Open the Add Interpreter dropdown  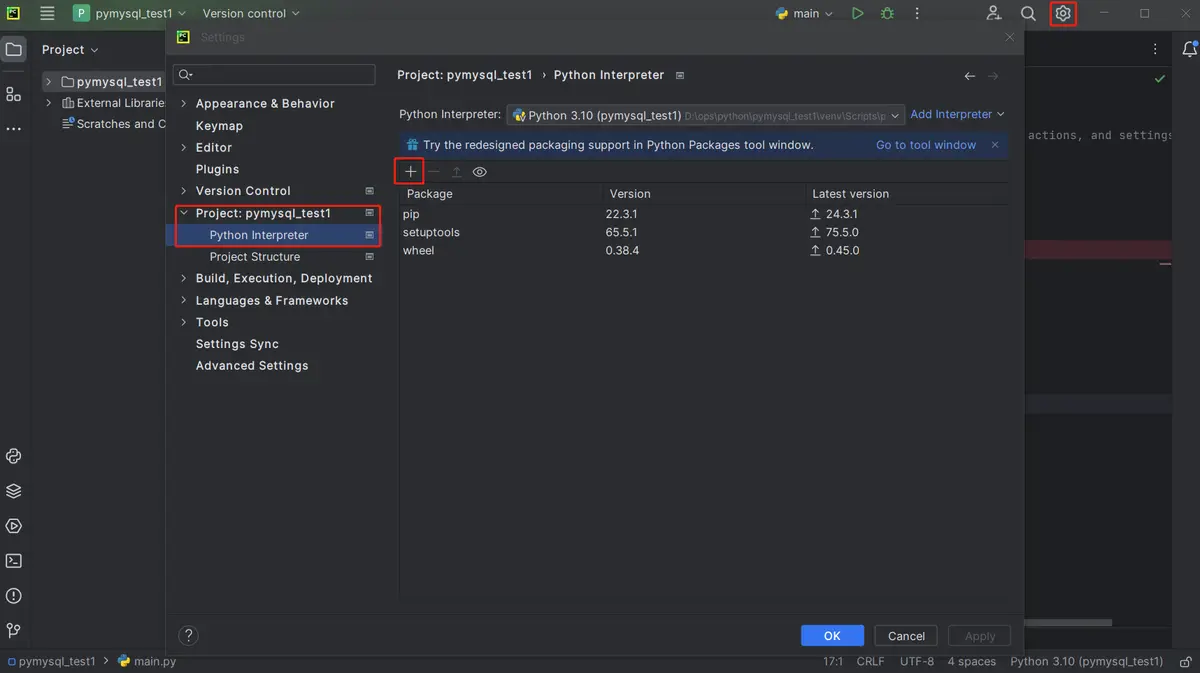957,115
